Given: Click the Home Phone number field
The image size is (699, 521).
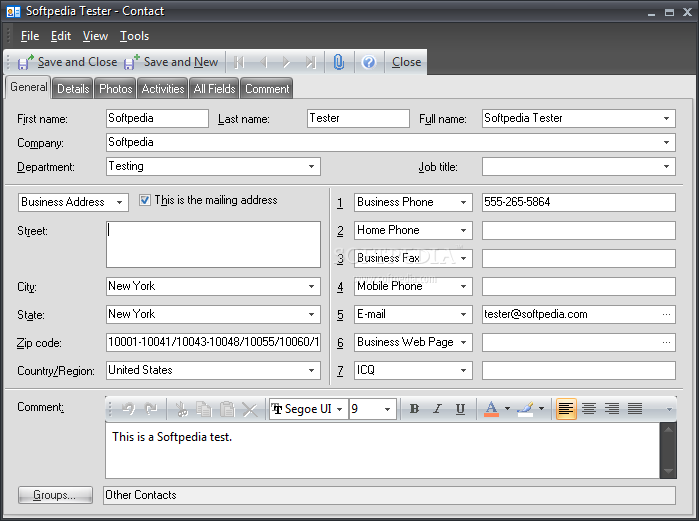Looking at the screenshot, I should point(579,231).
